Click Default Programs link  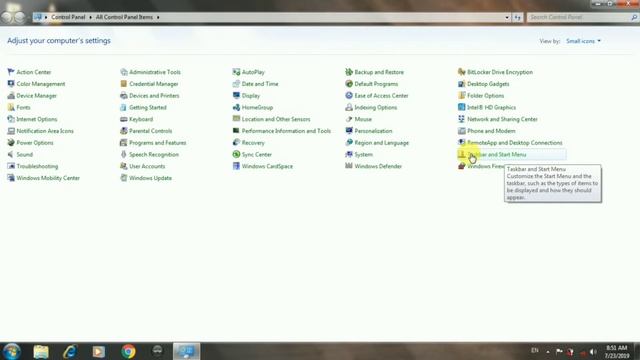(376, 84)
